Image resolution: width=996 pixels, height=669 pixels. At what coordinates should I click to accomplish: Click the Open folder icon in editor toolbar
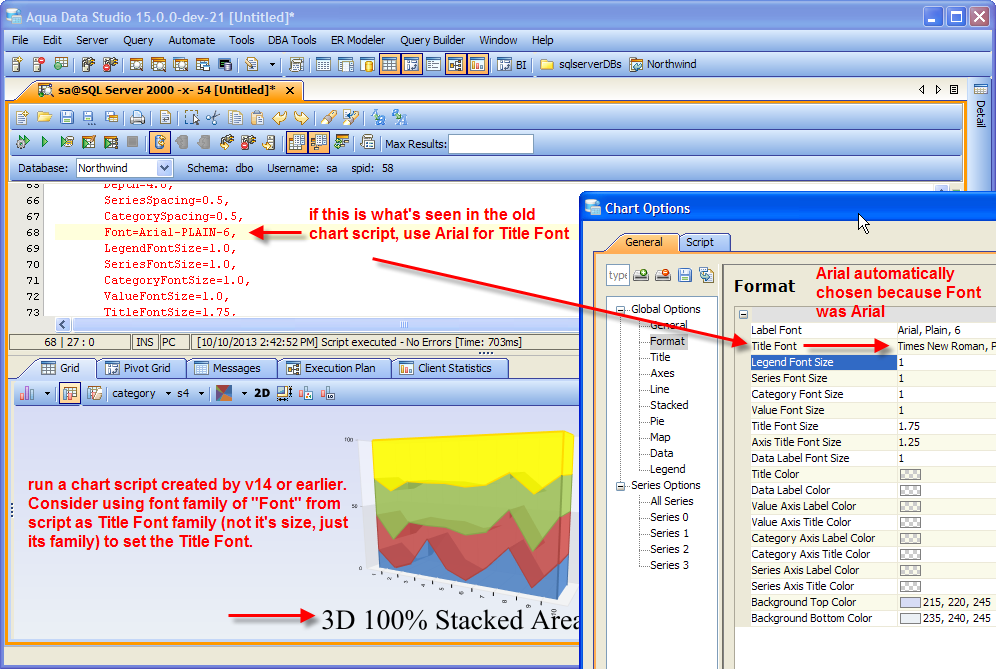(x=44, y=118)
